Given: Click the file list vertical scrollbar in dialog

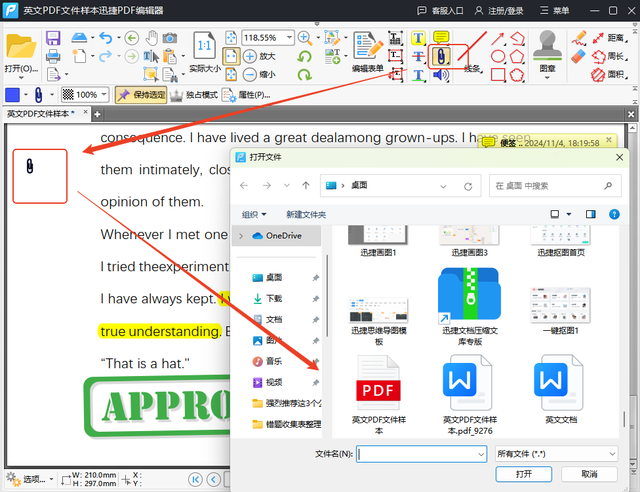Looking at the screenshot, I should click(623, 419).
